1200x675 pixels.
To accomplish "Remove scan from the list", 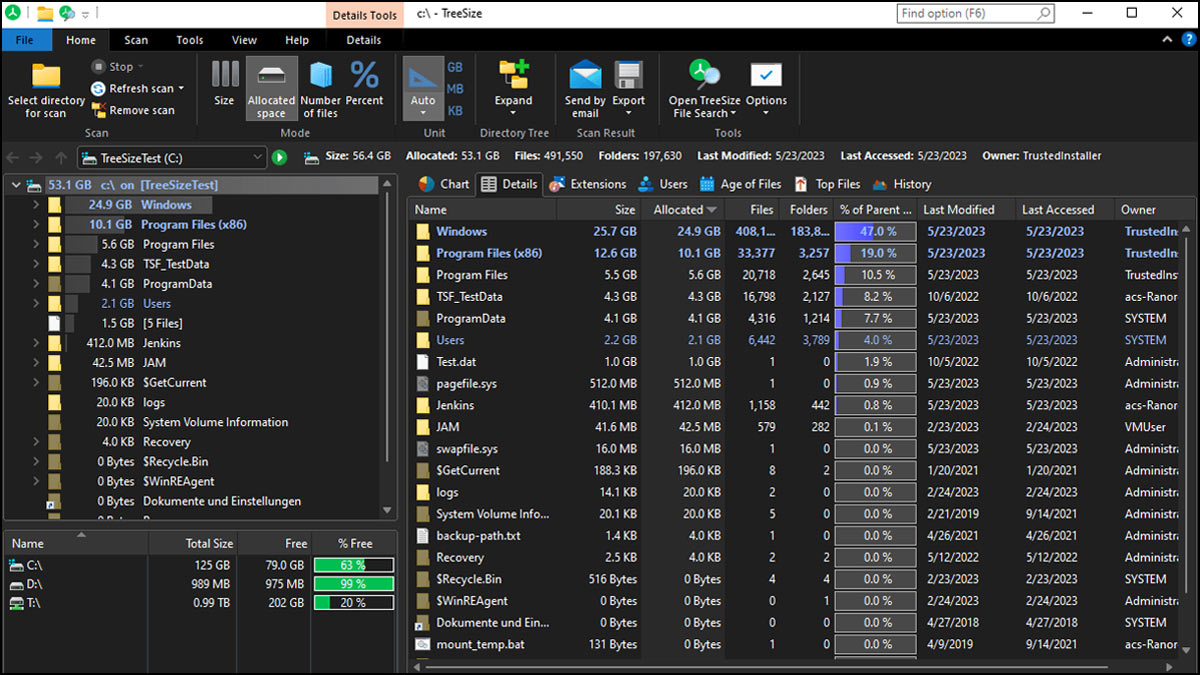I will tap(132, 110).
